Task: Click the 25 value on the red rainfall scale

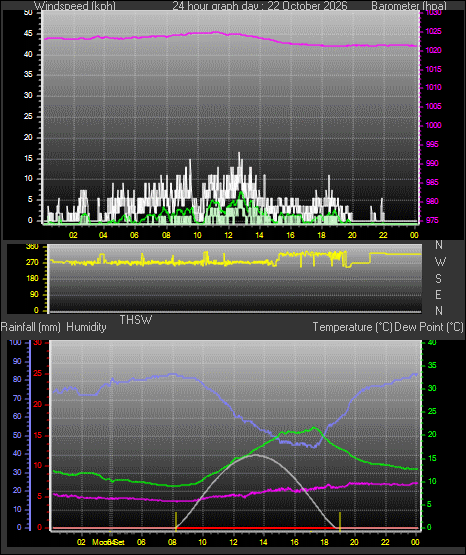Action: click(38, 373)
